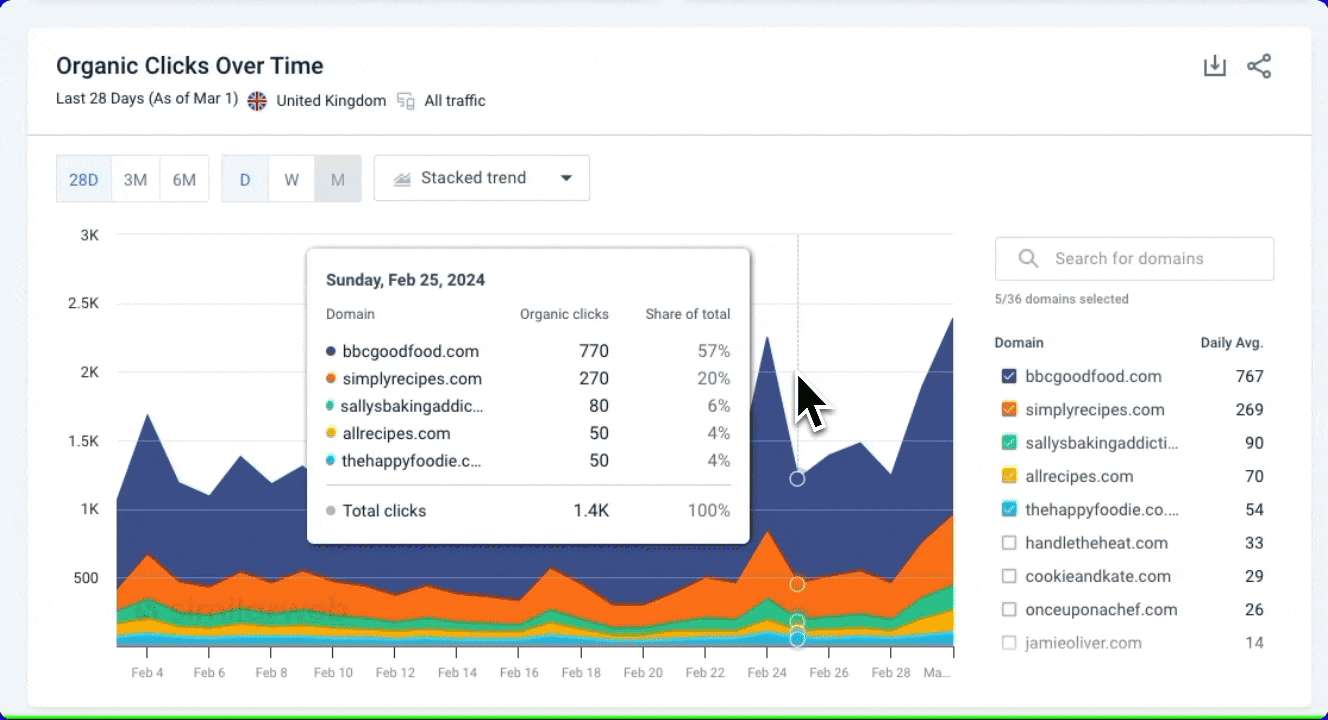The width and height of the screenshot is (1328, 720).
Task: Click the Daily Avg. column header
Action: 1232,343
